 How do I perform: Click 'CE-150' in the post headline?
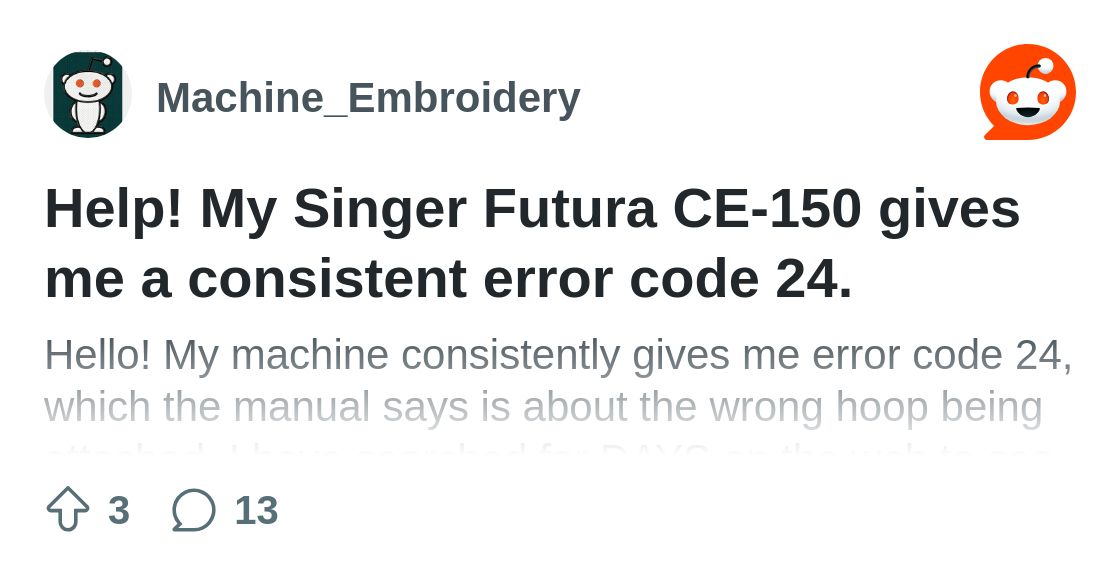[766, 209]
